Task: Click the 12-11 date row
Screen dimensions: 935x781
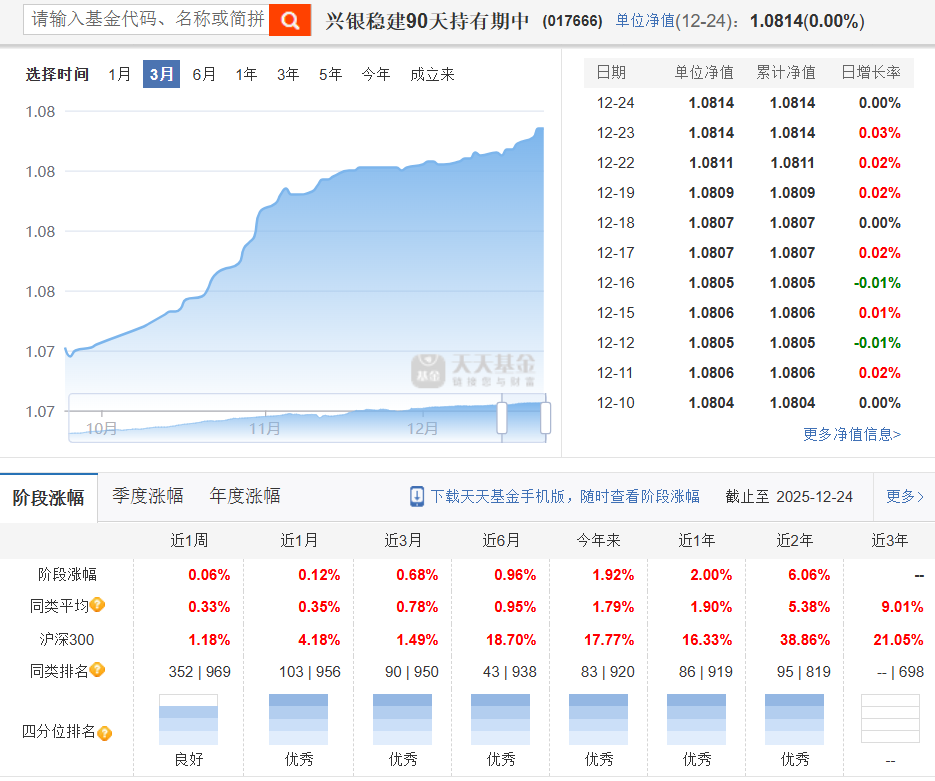Action: 748,373
